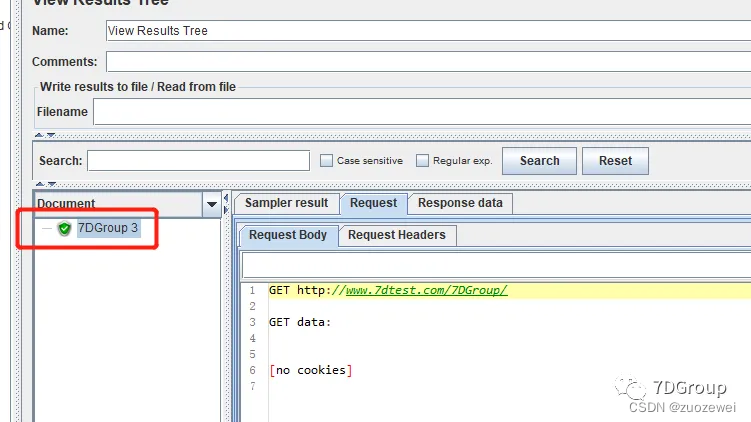The width and height of the screenshot is (751, 422).
Task: Click line number 1 in the gutter
Action: pos(252,290)
